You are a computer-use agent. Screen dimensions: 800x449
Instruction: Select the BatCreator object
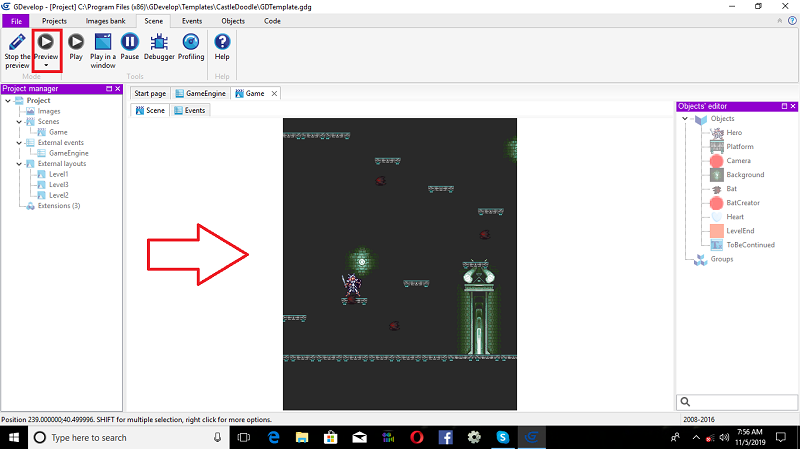tap(742, 203)
